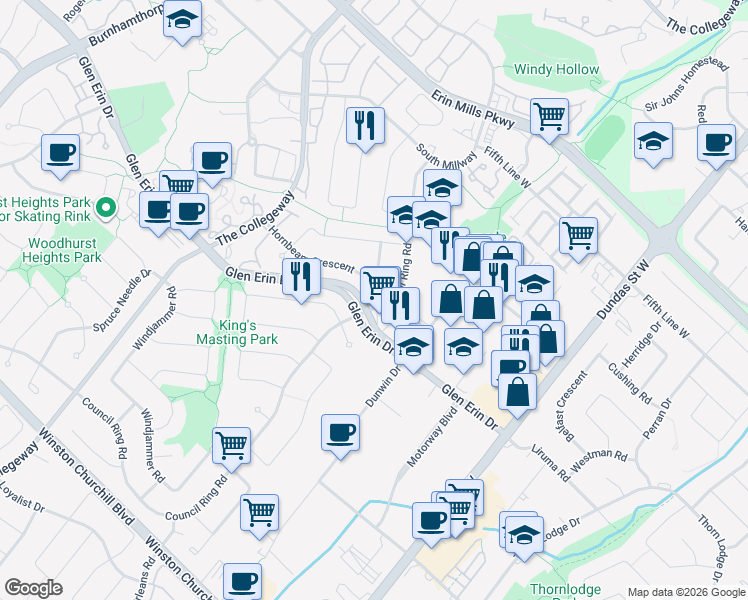Click the Erin Mills Pkwy road label
This screenshot has width=748, height=600.
(x=473, y=110)
